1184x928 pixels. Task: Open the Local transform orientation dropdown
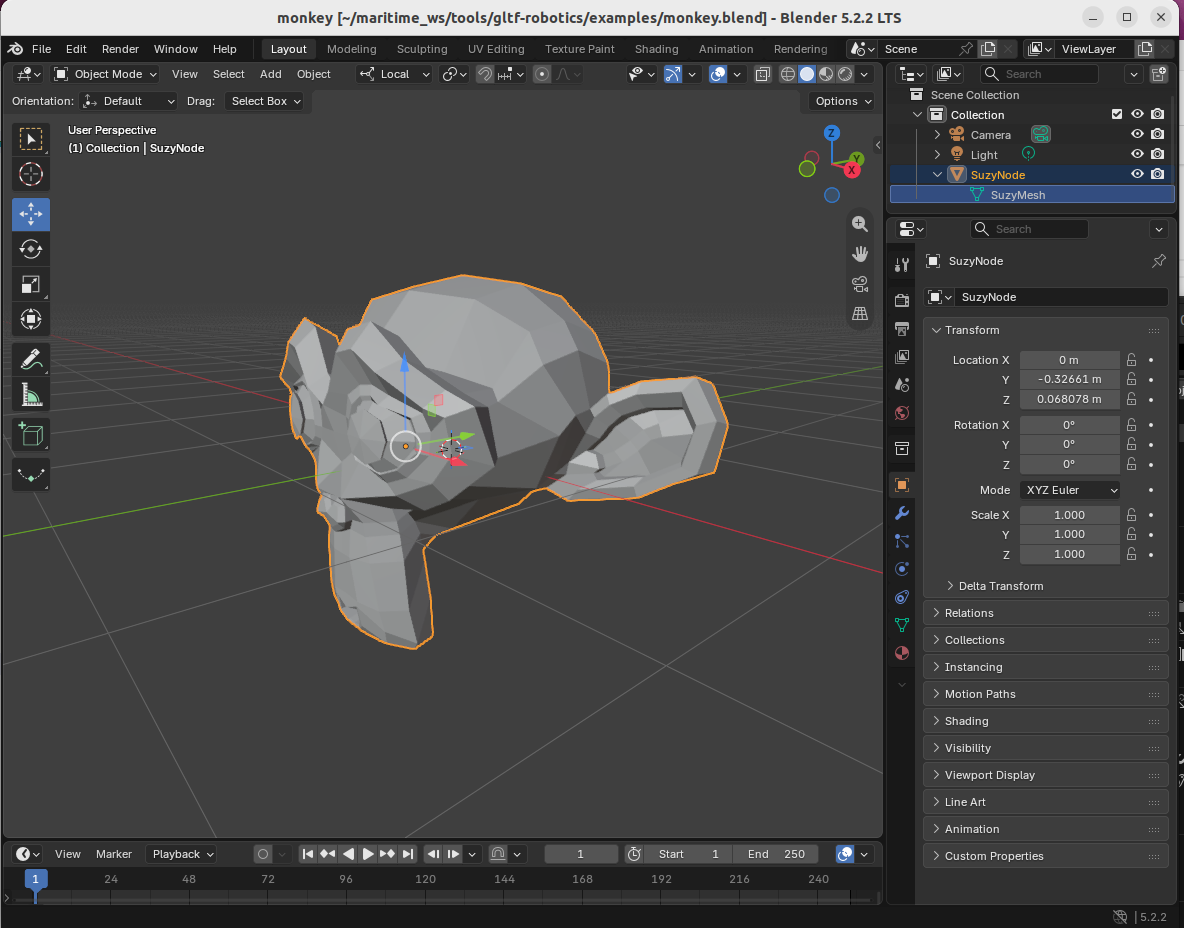pyautogui.click(x=394, y=74)
